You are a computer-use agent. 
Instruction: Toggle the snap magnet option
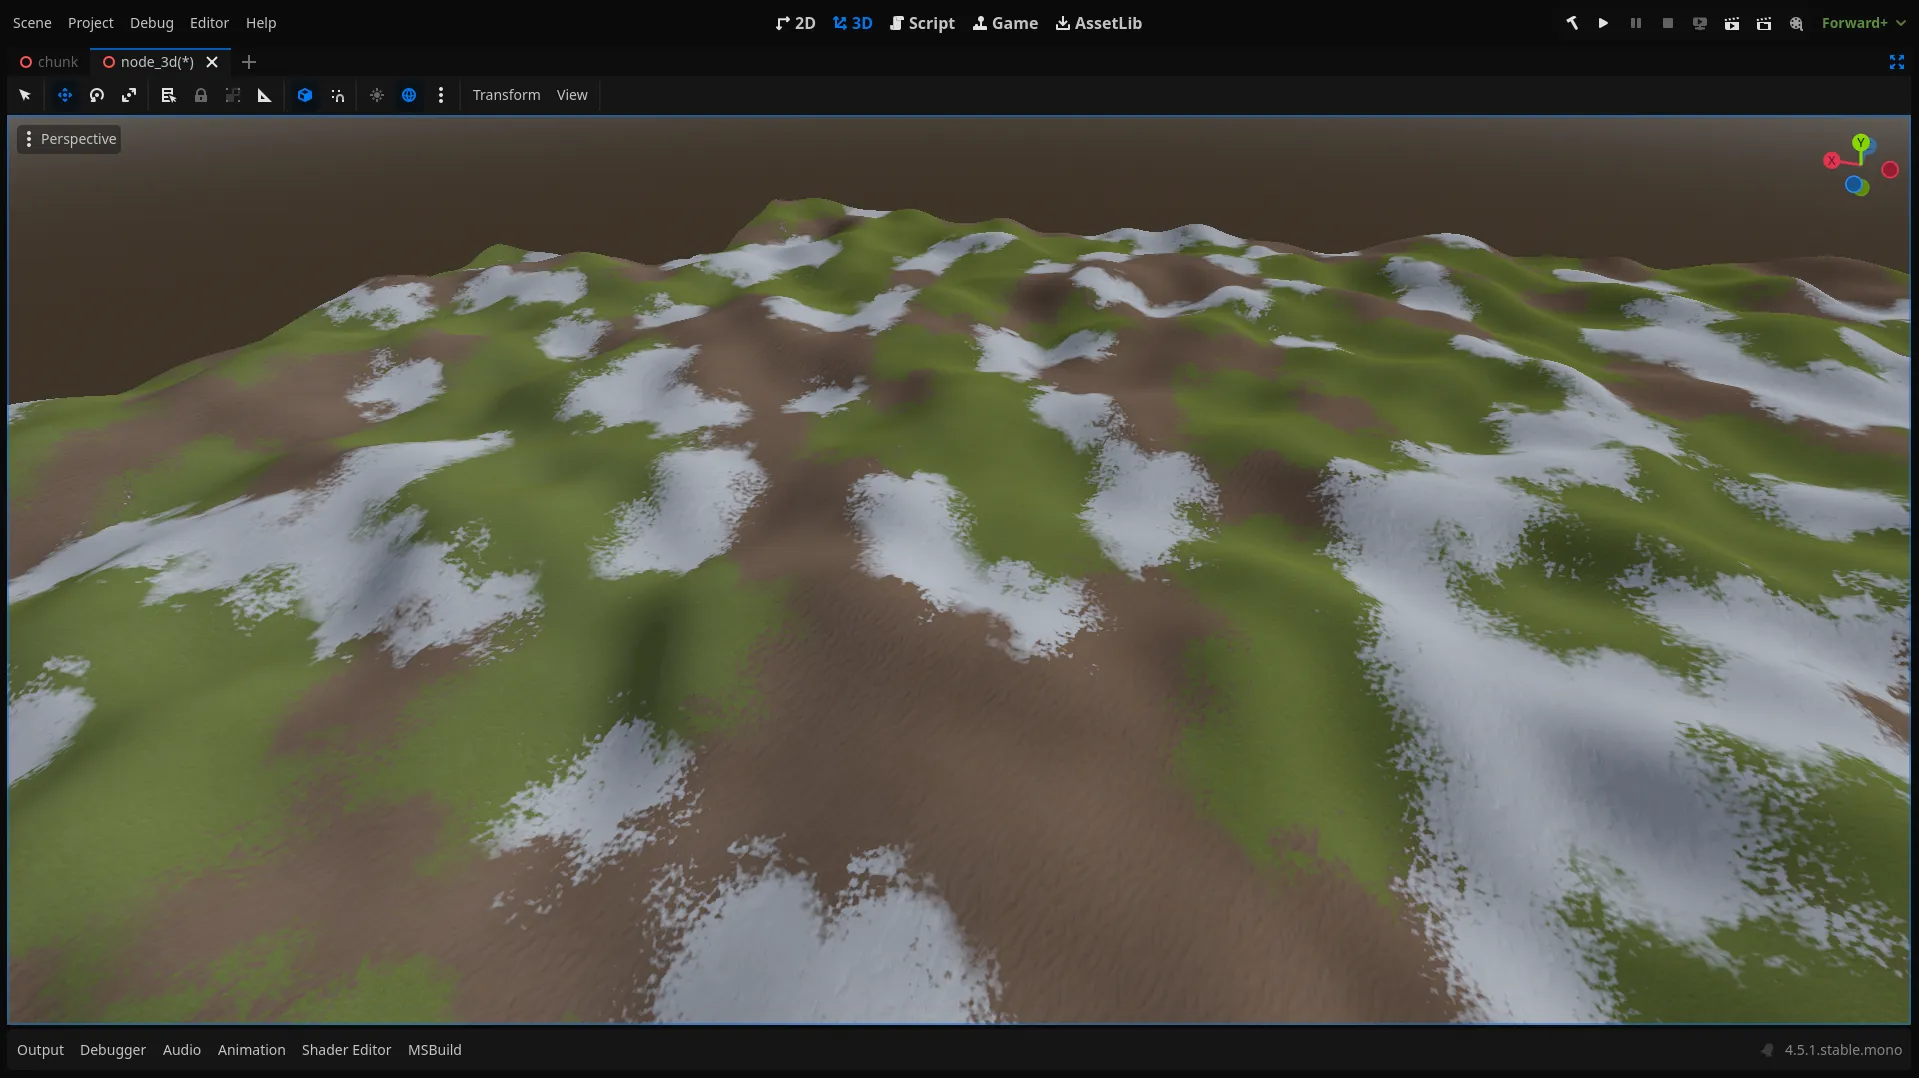coord(338,95)
